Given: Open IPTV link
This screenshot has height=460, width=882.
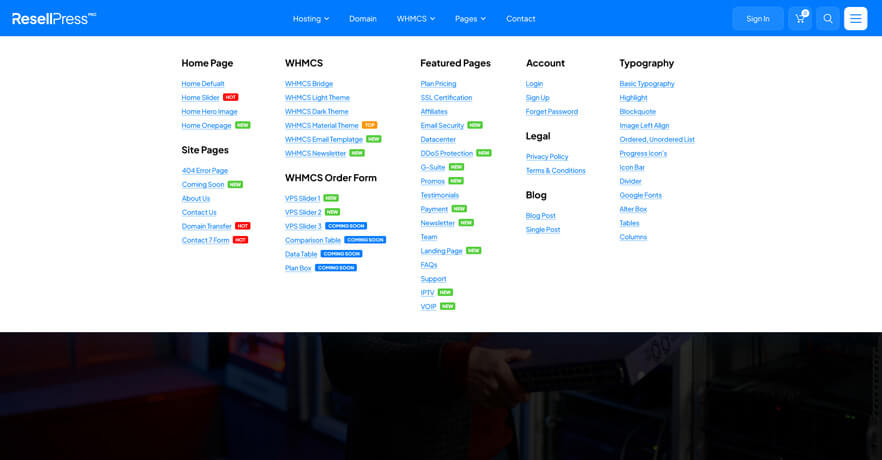Looking at the screenshot, I should [428, 293].
